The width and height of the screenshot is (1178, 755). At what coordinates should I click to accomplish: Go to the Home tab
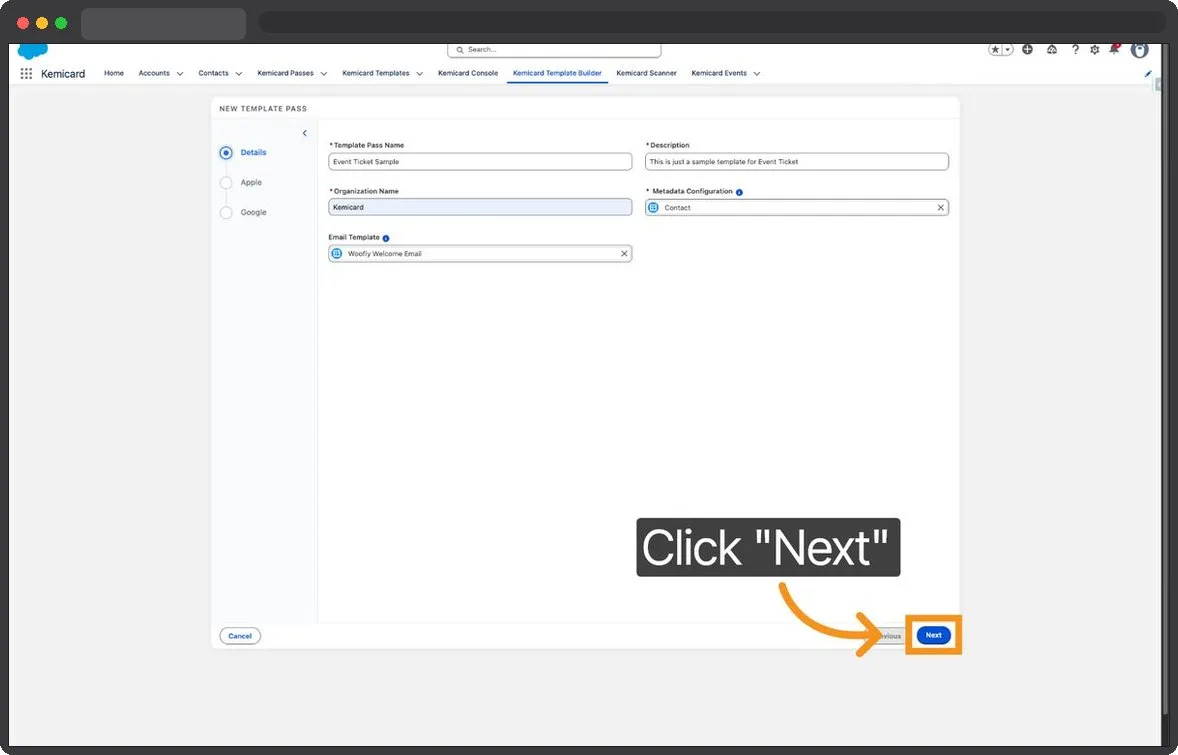point(113,73)
